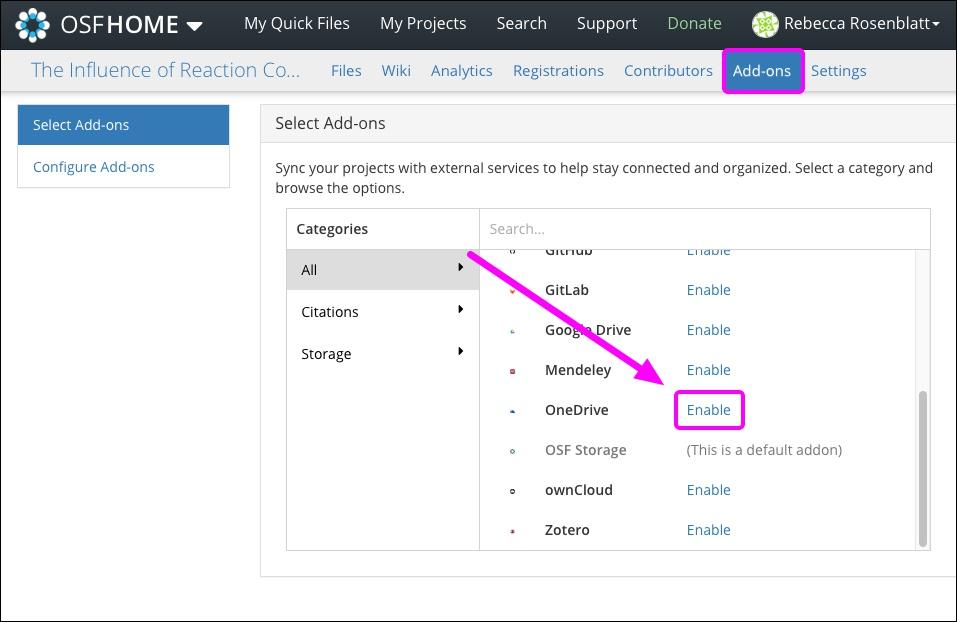Screen dimensions: 957x622
Task: Select the GitLab add-on icon
Action: 514,290
